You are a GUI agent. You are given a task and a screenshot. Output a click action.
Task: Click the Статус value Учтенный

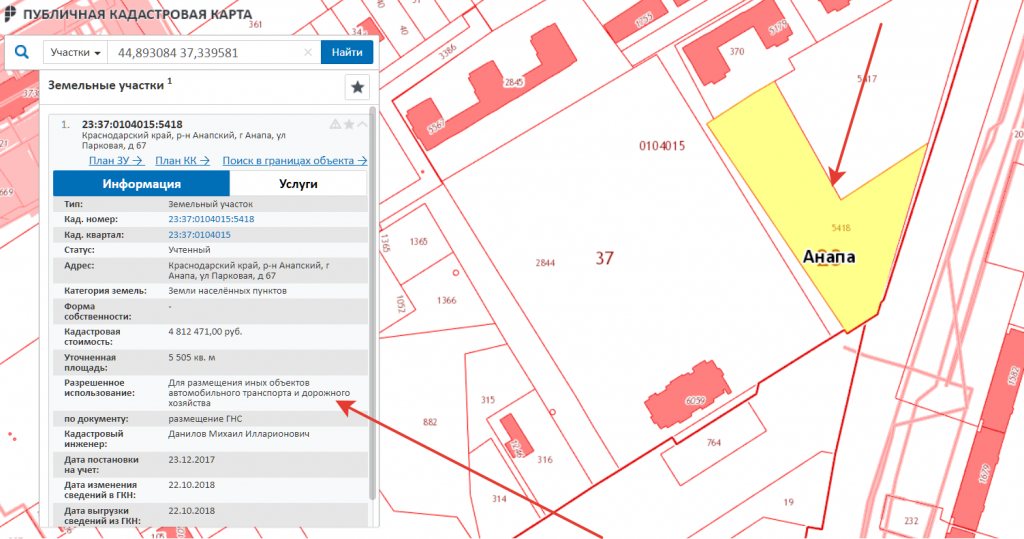coord(189,250)
